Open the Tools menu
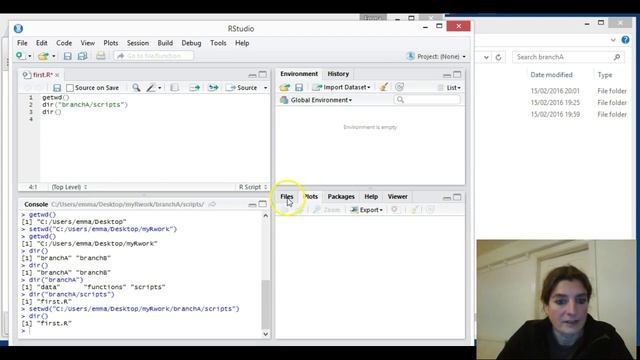 click(x=218, y=43)
